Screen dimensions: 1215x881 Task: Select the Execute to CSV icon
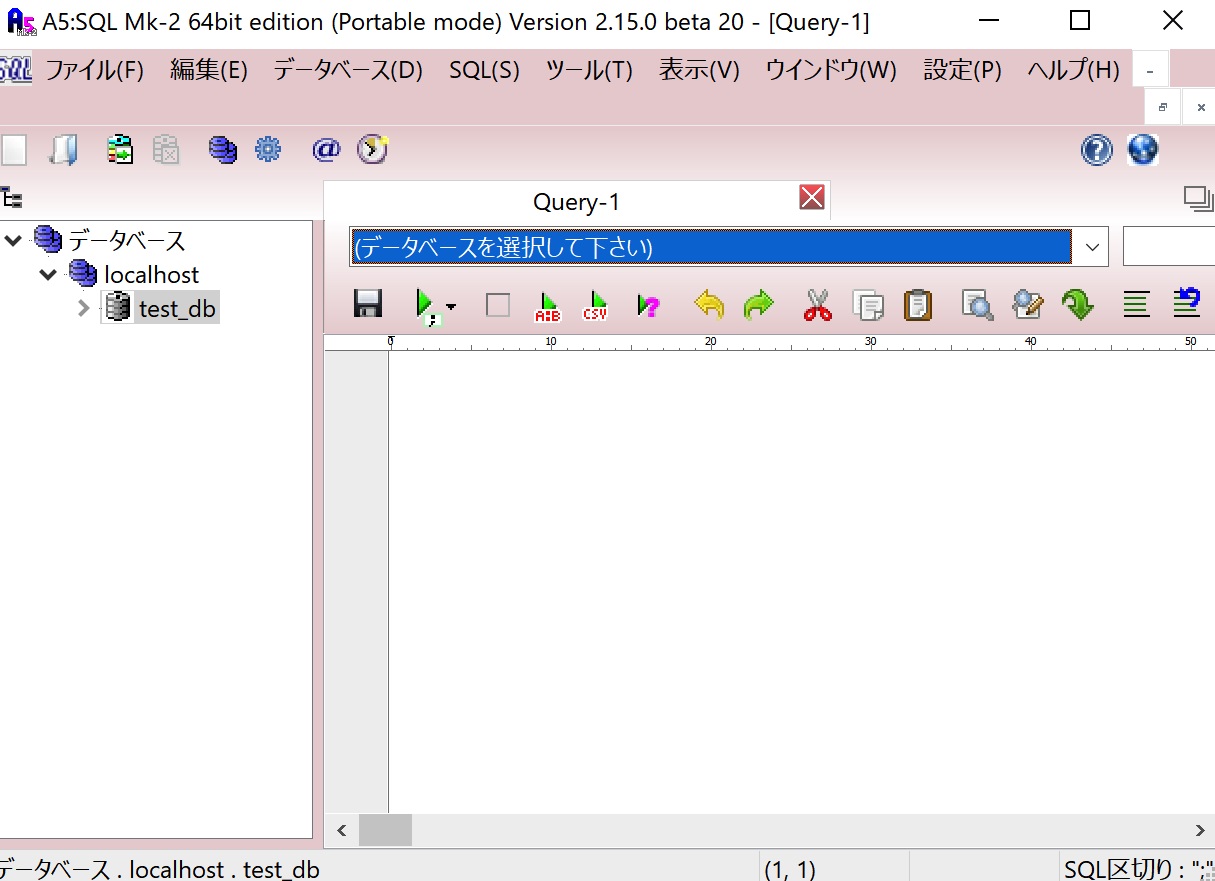point(595,305)
